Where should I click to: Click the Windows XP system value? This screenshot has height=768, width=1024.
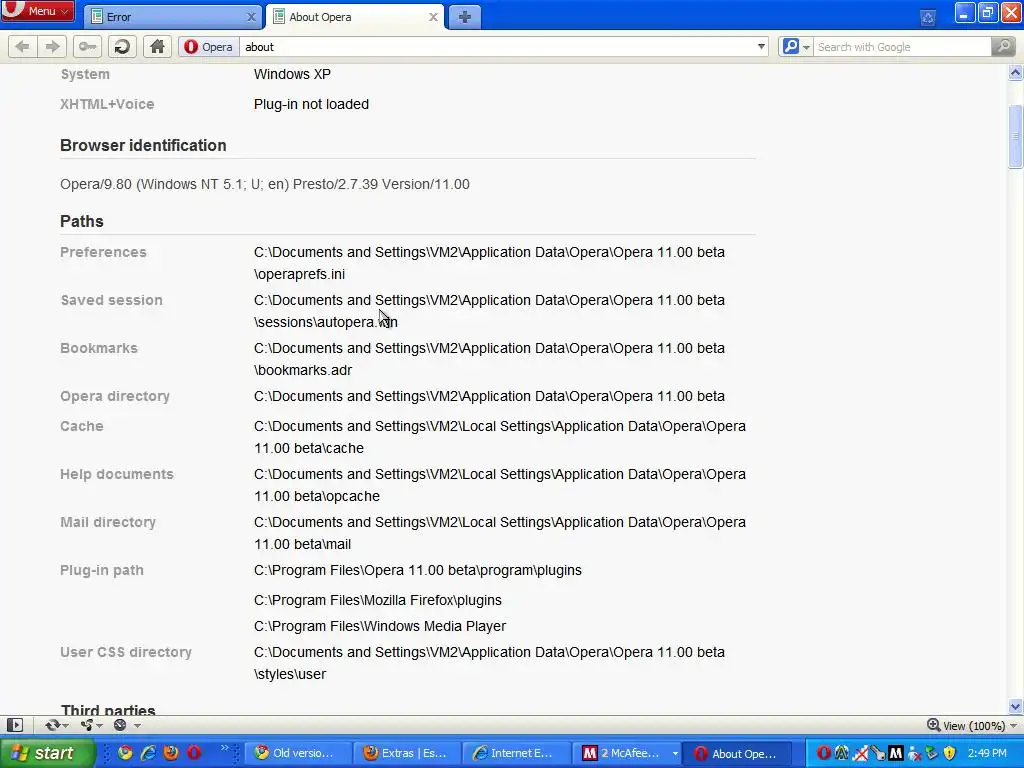[x=292, y=74]
